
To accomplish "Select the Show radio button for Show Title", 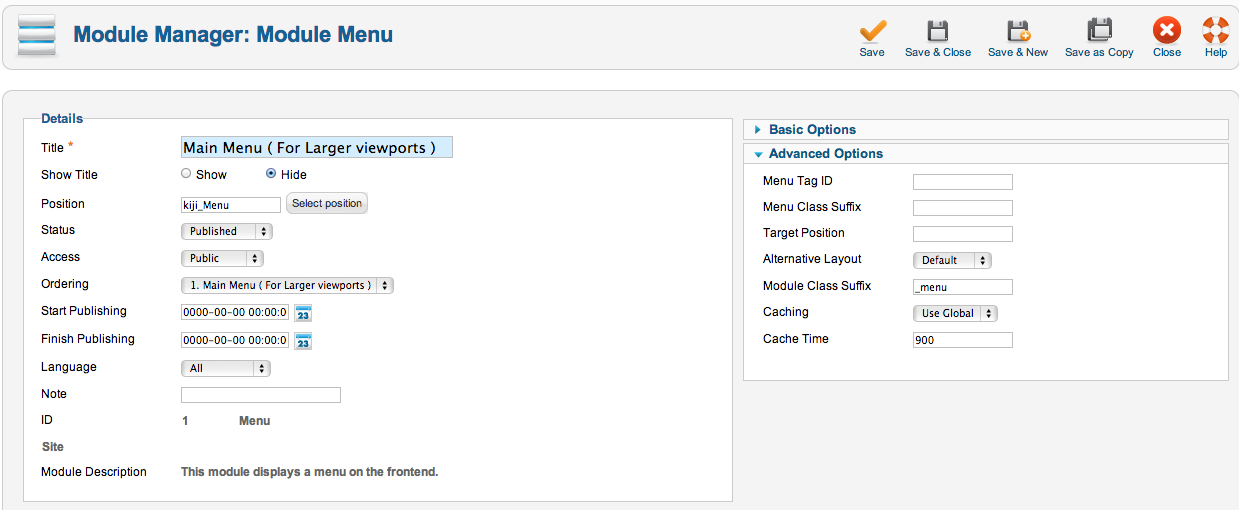I will pos(186,173).
